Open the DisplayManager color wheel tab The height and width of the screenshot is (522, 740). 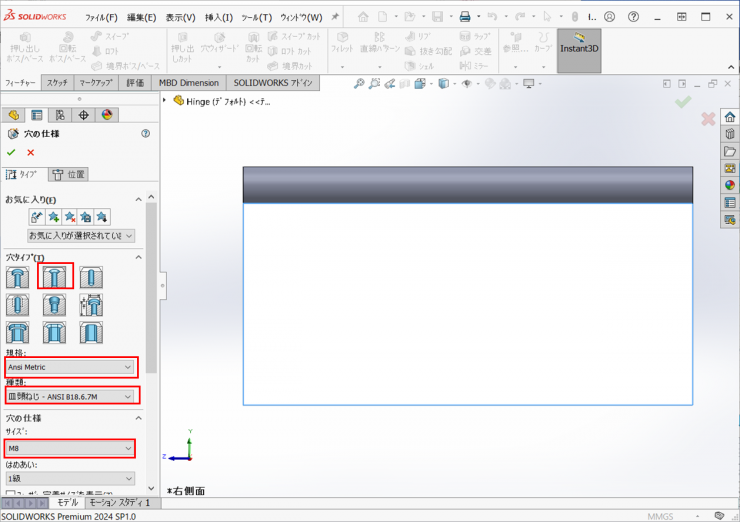click(x=107, y=116)
